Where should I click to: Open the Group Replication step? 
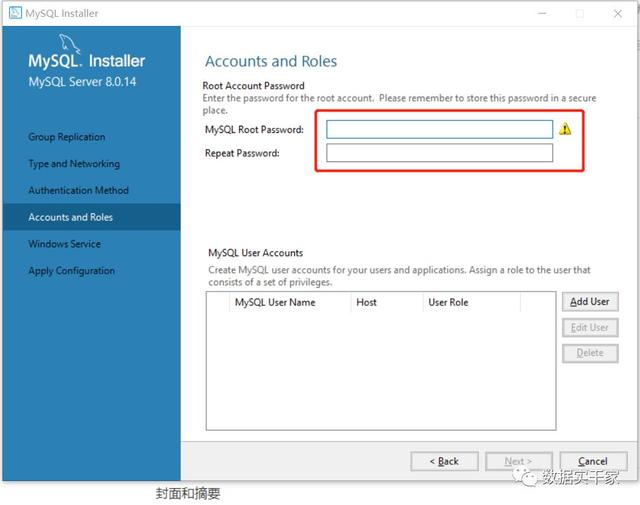point(67,137)
